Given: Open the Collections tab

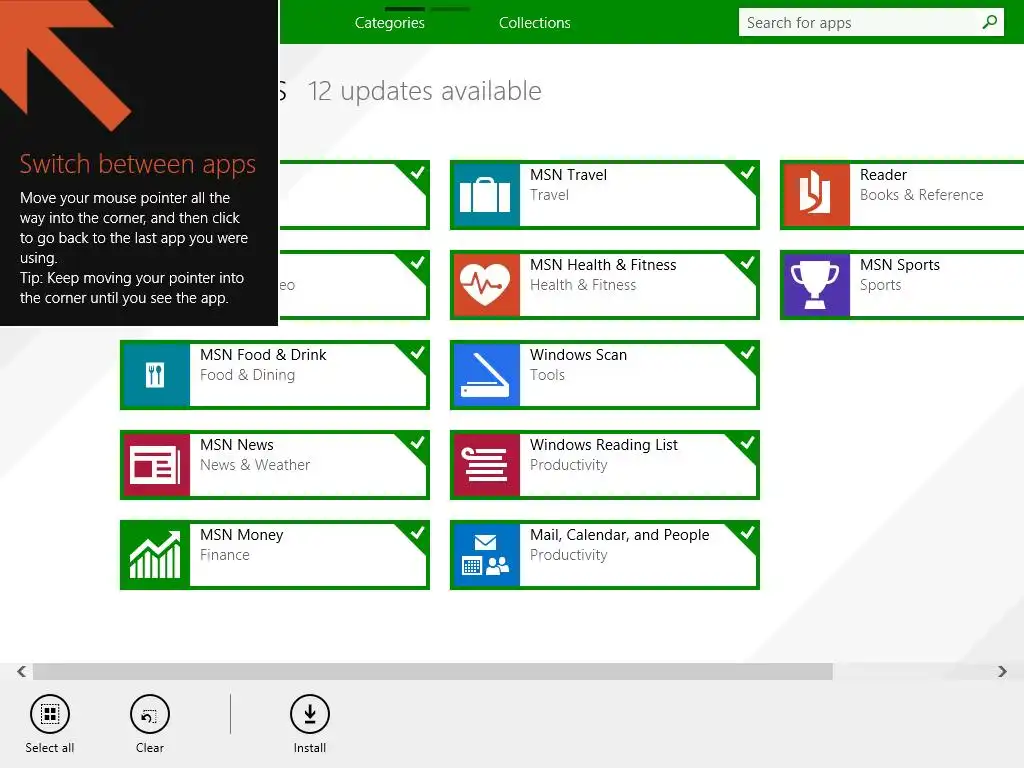Looking at the screenshot, I should click(535, 23).
